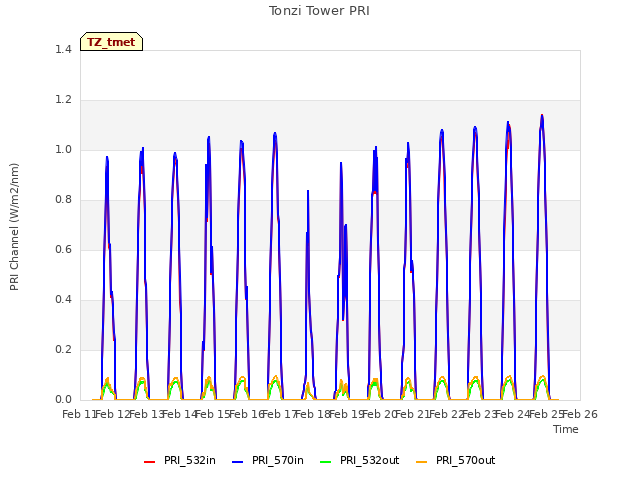
Task: Click the short Feb 17 peak near 0.84
Action: coord(308,191)
